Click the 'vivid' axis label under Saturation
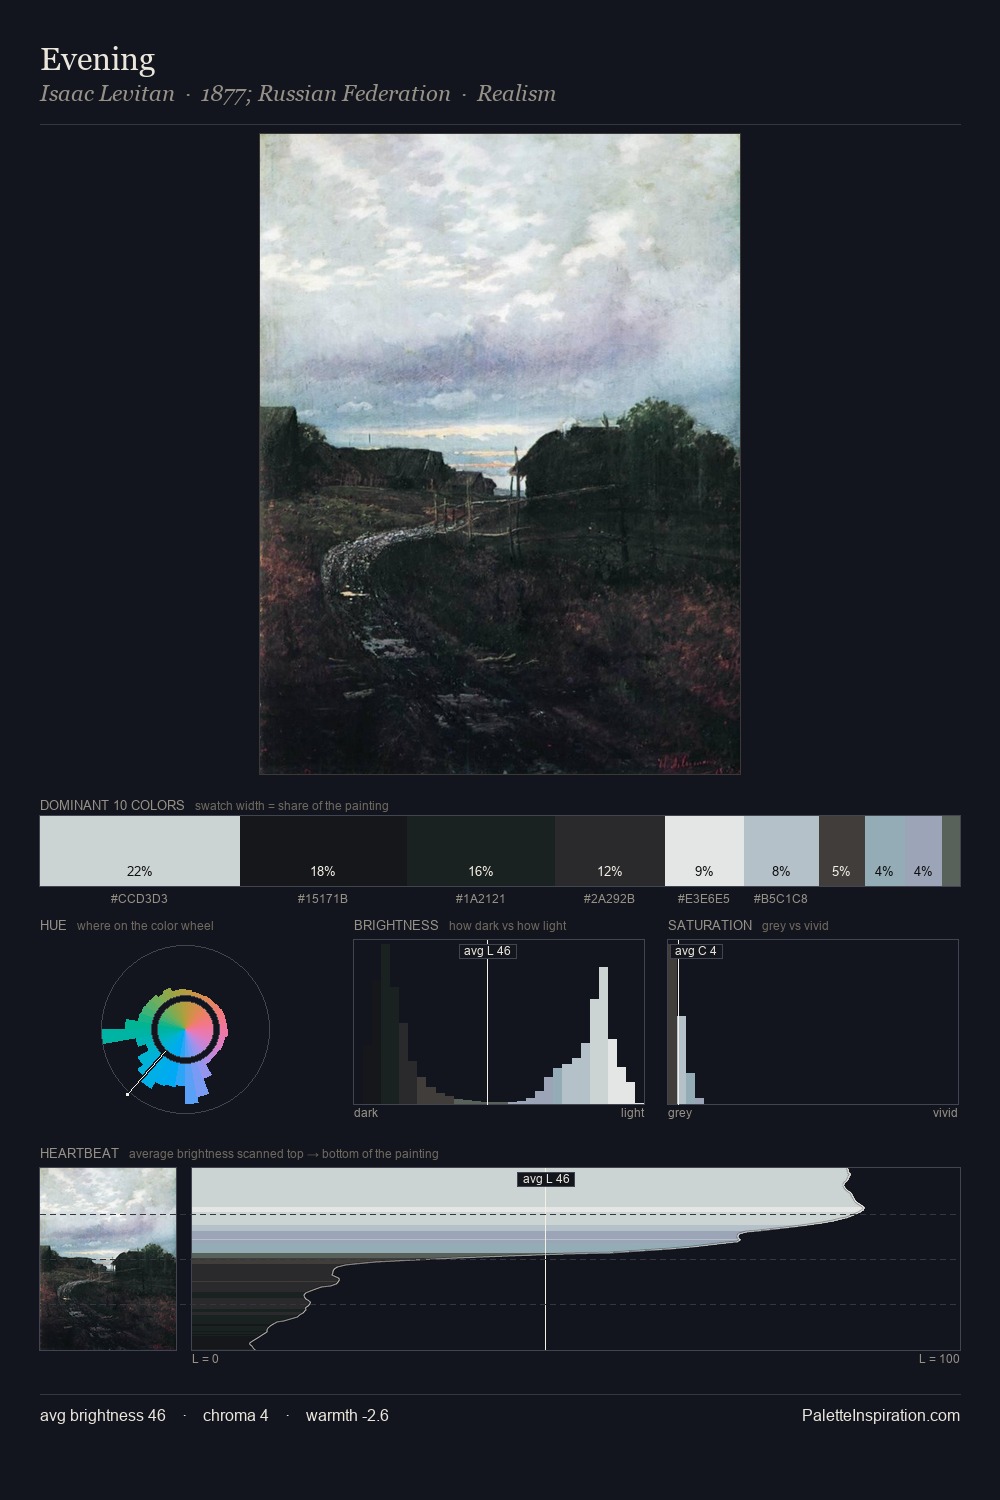Image resolution: width=1000 pixels, height=1500 pixels. [945, 1113]
